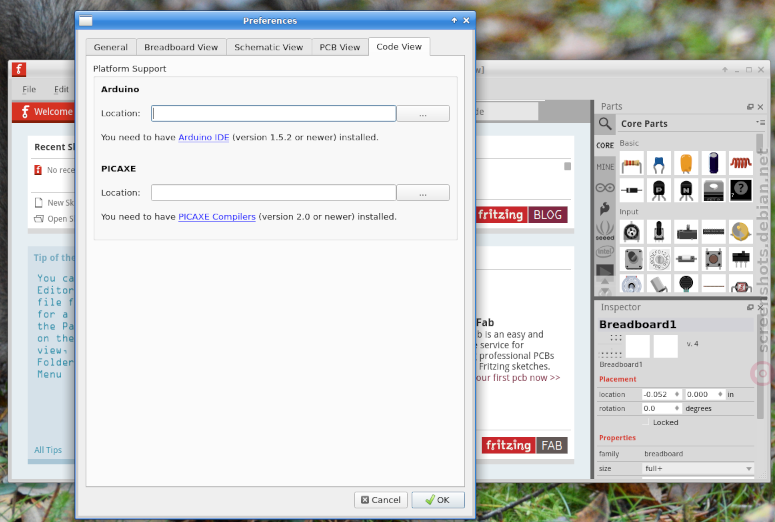Click the Welcome tab in Fritzing window
The height and width of the screenshot is (522, 775).
[43, 112]
